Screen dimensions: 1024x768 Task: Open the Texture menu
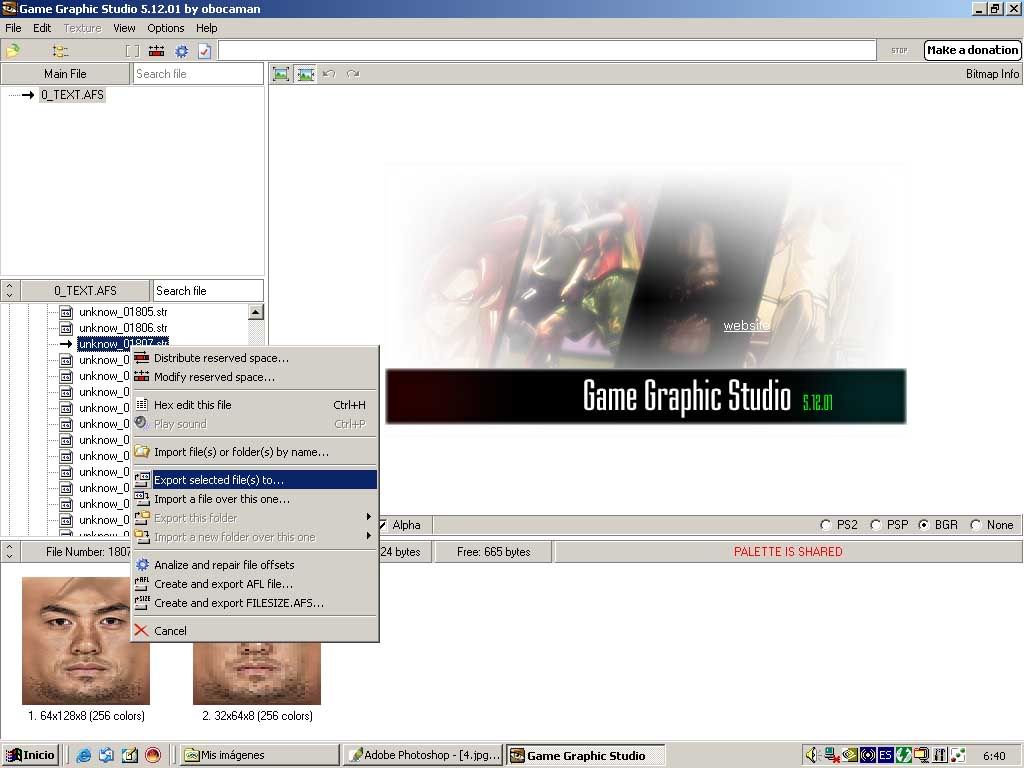[82, 28]
